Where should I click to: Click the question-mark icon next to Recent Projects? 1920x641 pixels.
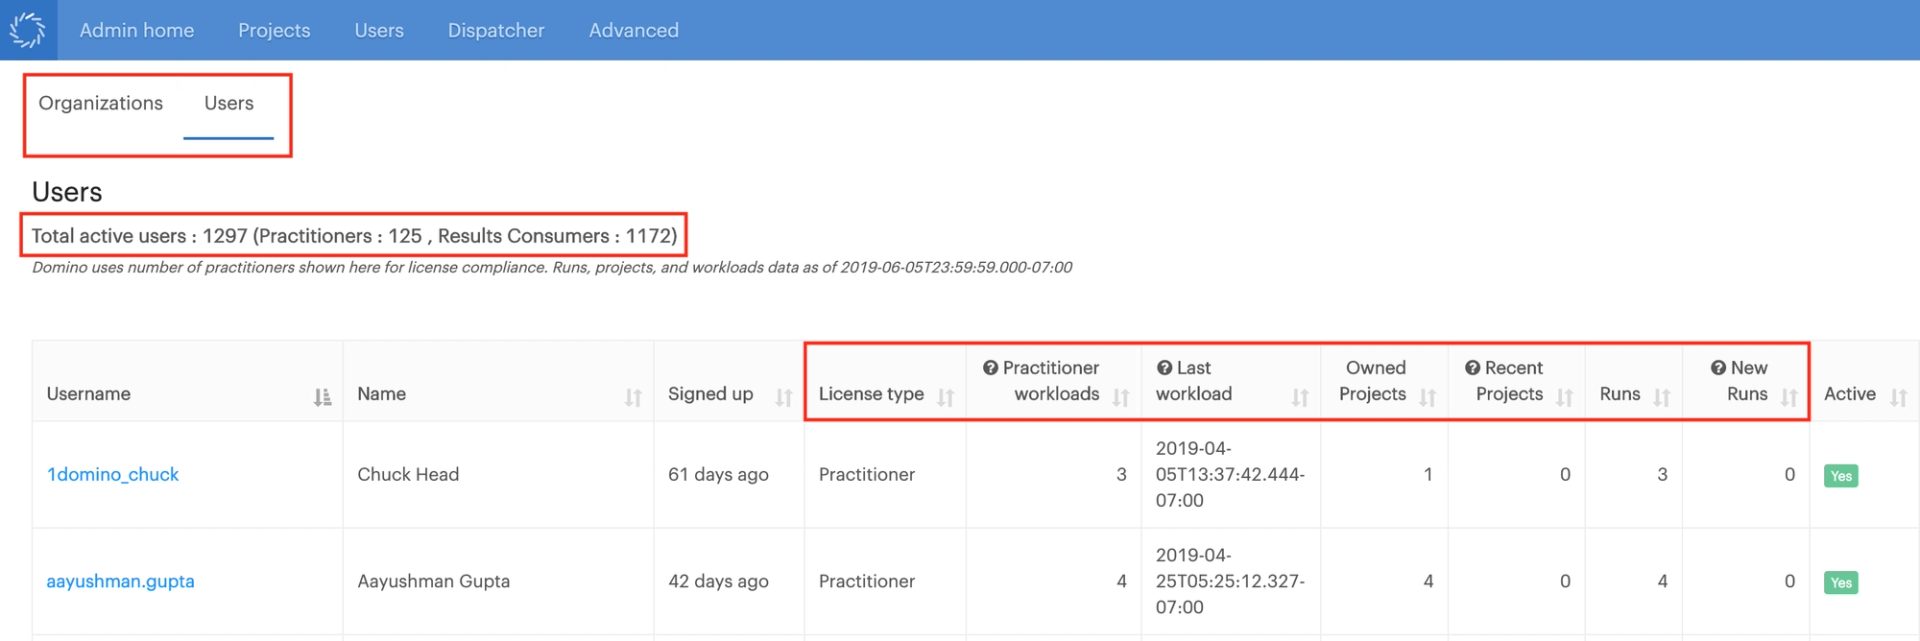1471,367
